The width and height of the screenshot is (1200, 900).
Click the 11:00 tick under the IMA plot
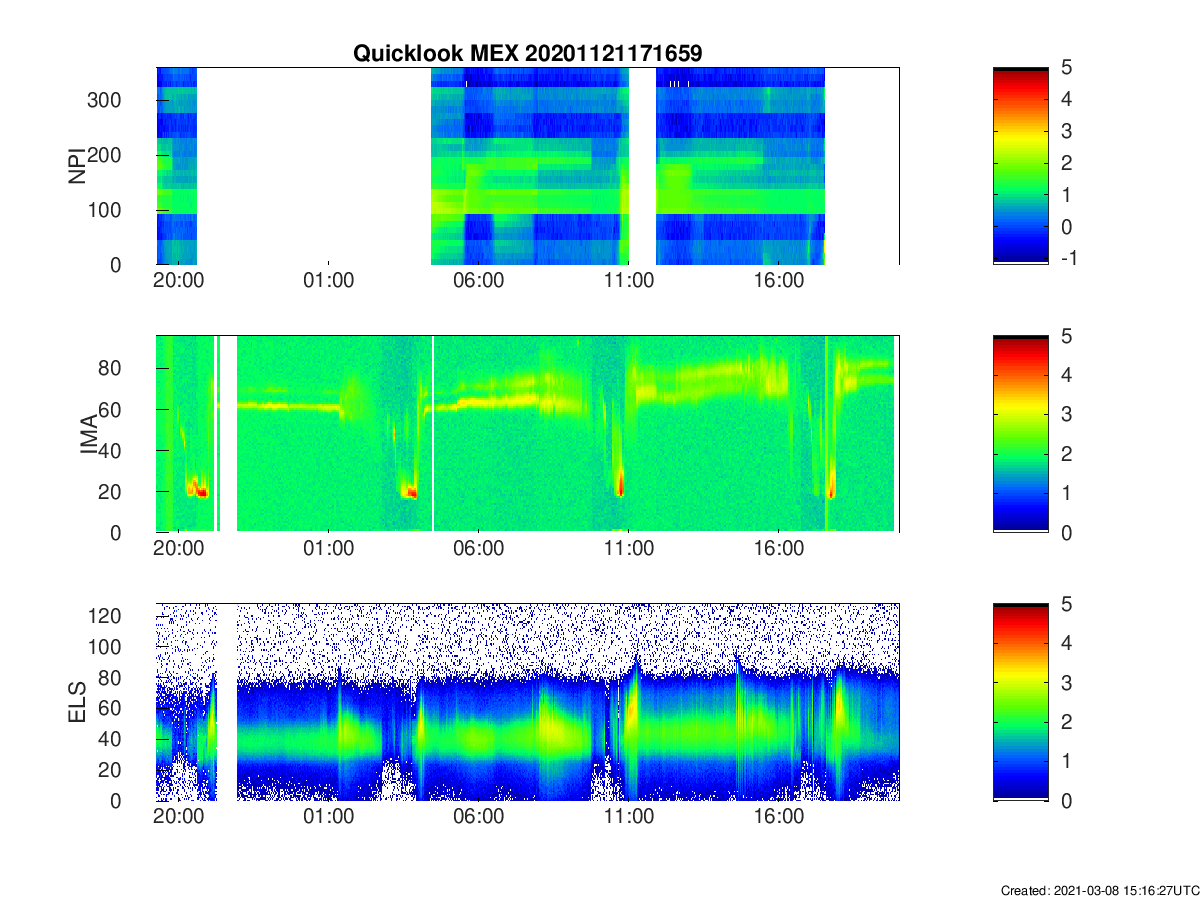pos(629,549)
